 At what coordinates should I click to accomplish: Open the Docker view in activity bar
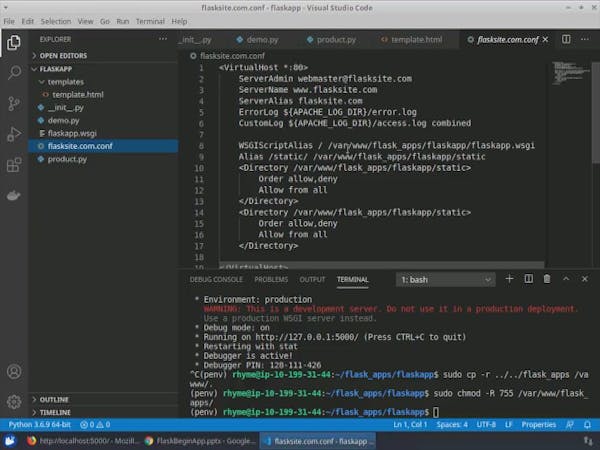(14, 196)
